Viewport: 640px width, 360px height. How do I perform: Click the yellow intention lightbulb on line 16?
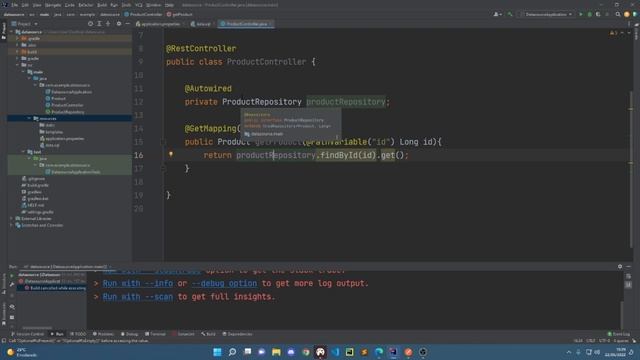171,154
